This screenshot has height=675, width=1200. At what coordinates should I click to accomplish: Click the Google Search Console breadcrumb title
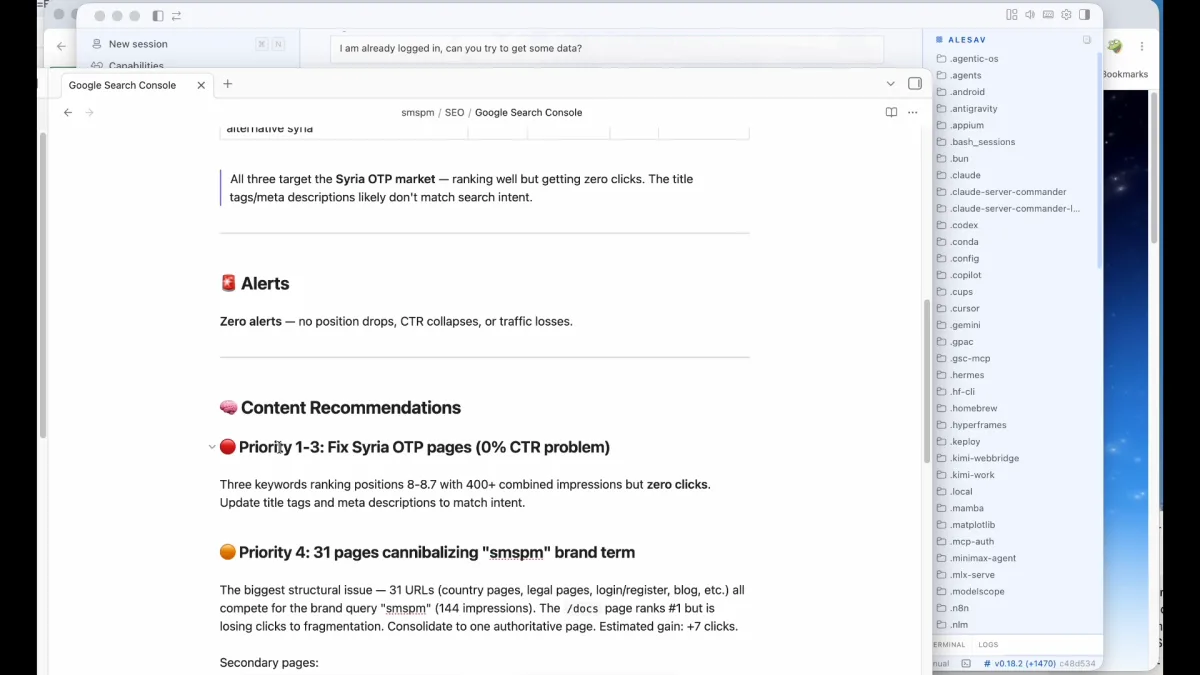tap(528, 113)
